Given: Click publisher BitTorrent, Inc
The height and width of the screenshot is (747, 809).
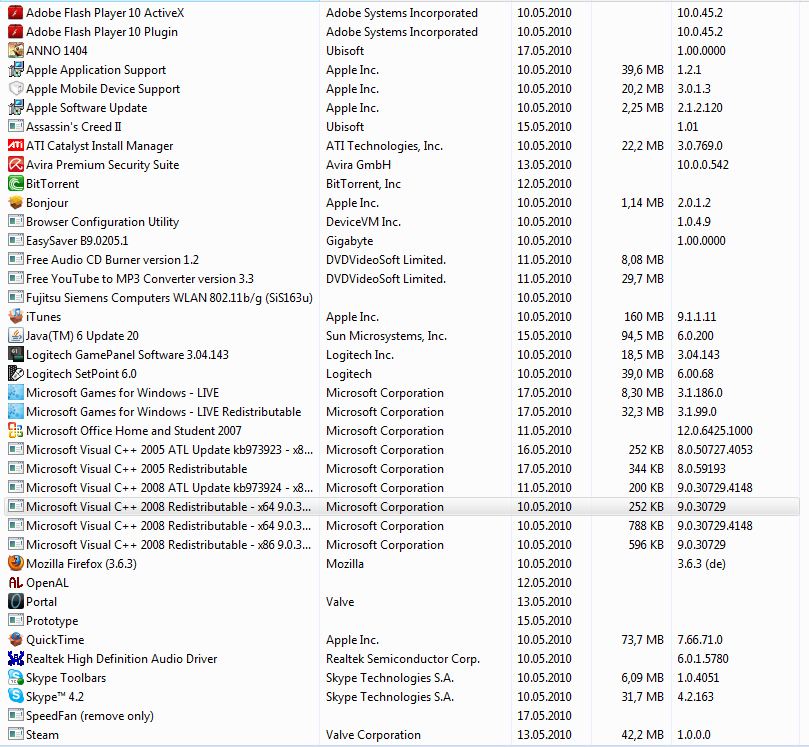Looking at the screenshot, I should tap(363, 184).
